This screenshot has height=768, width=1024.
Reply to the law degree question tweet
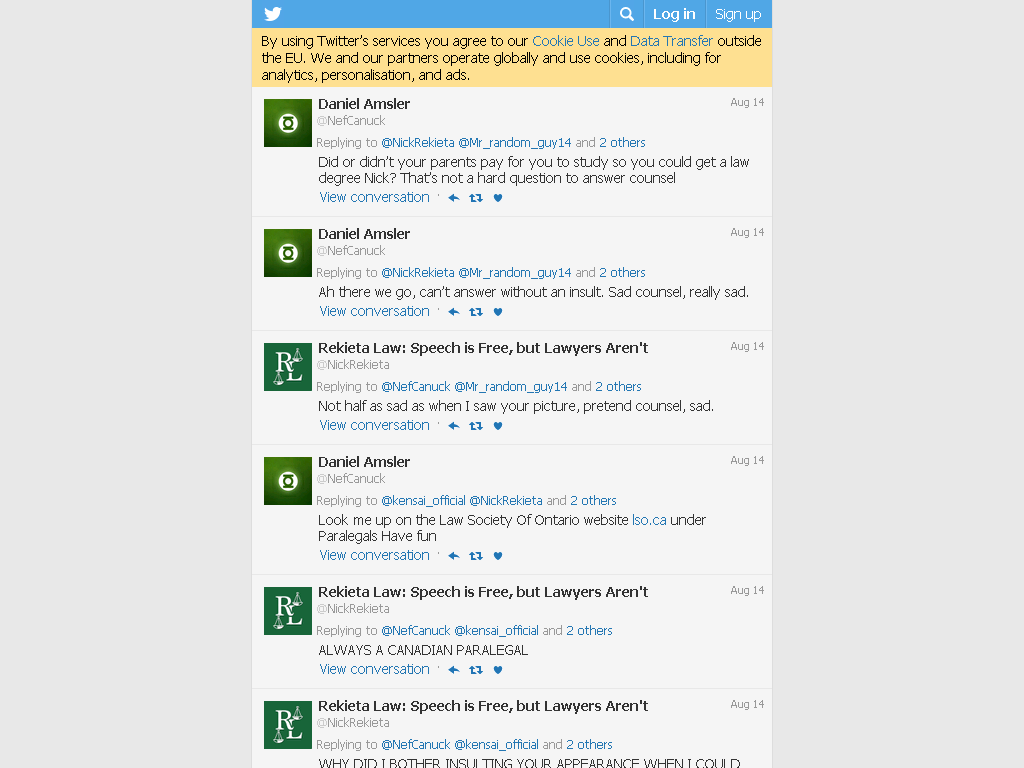454,198
